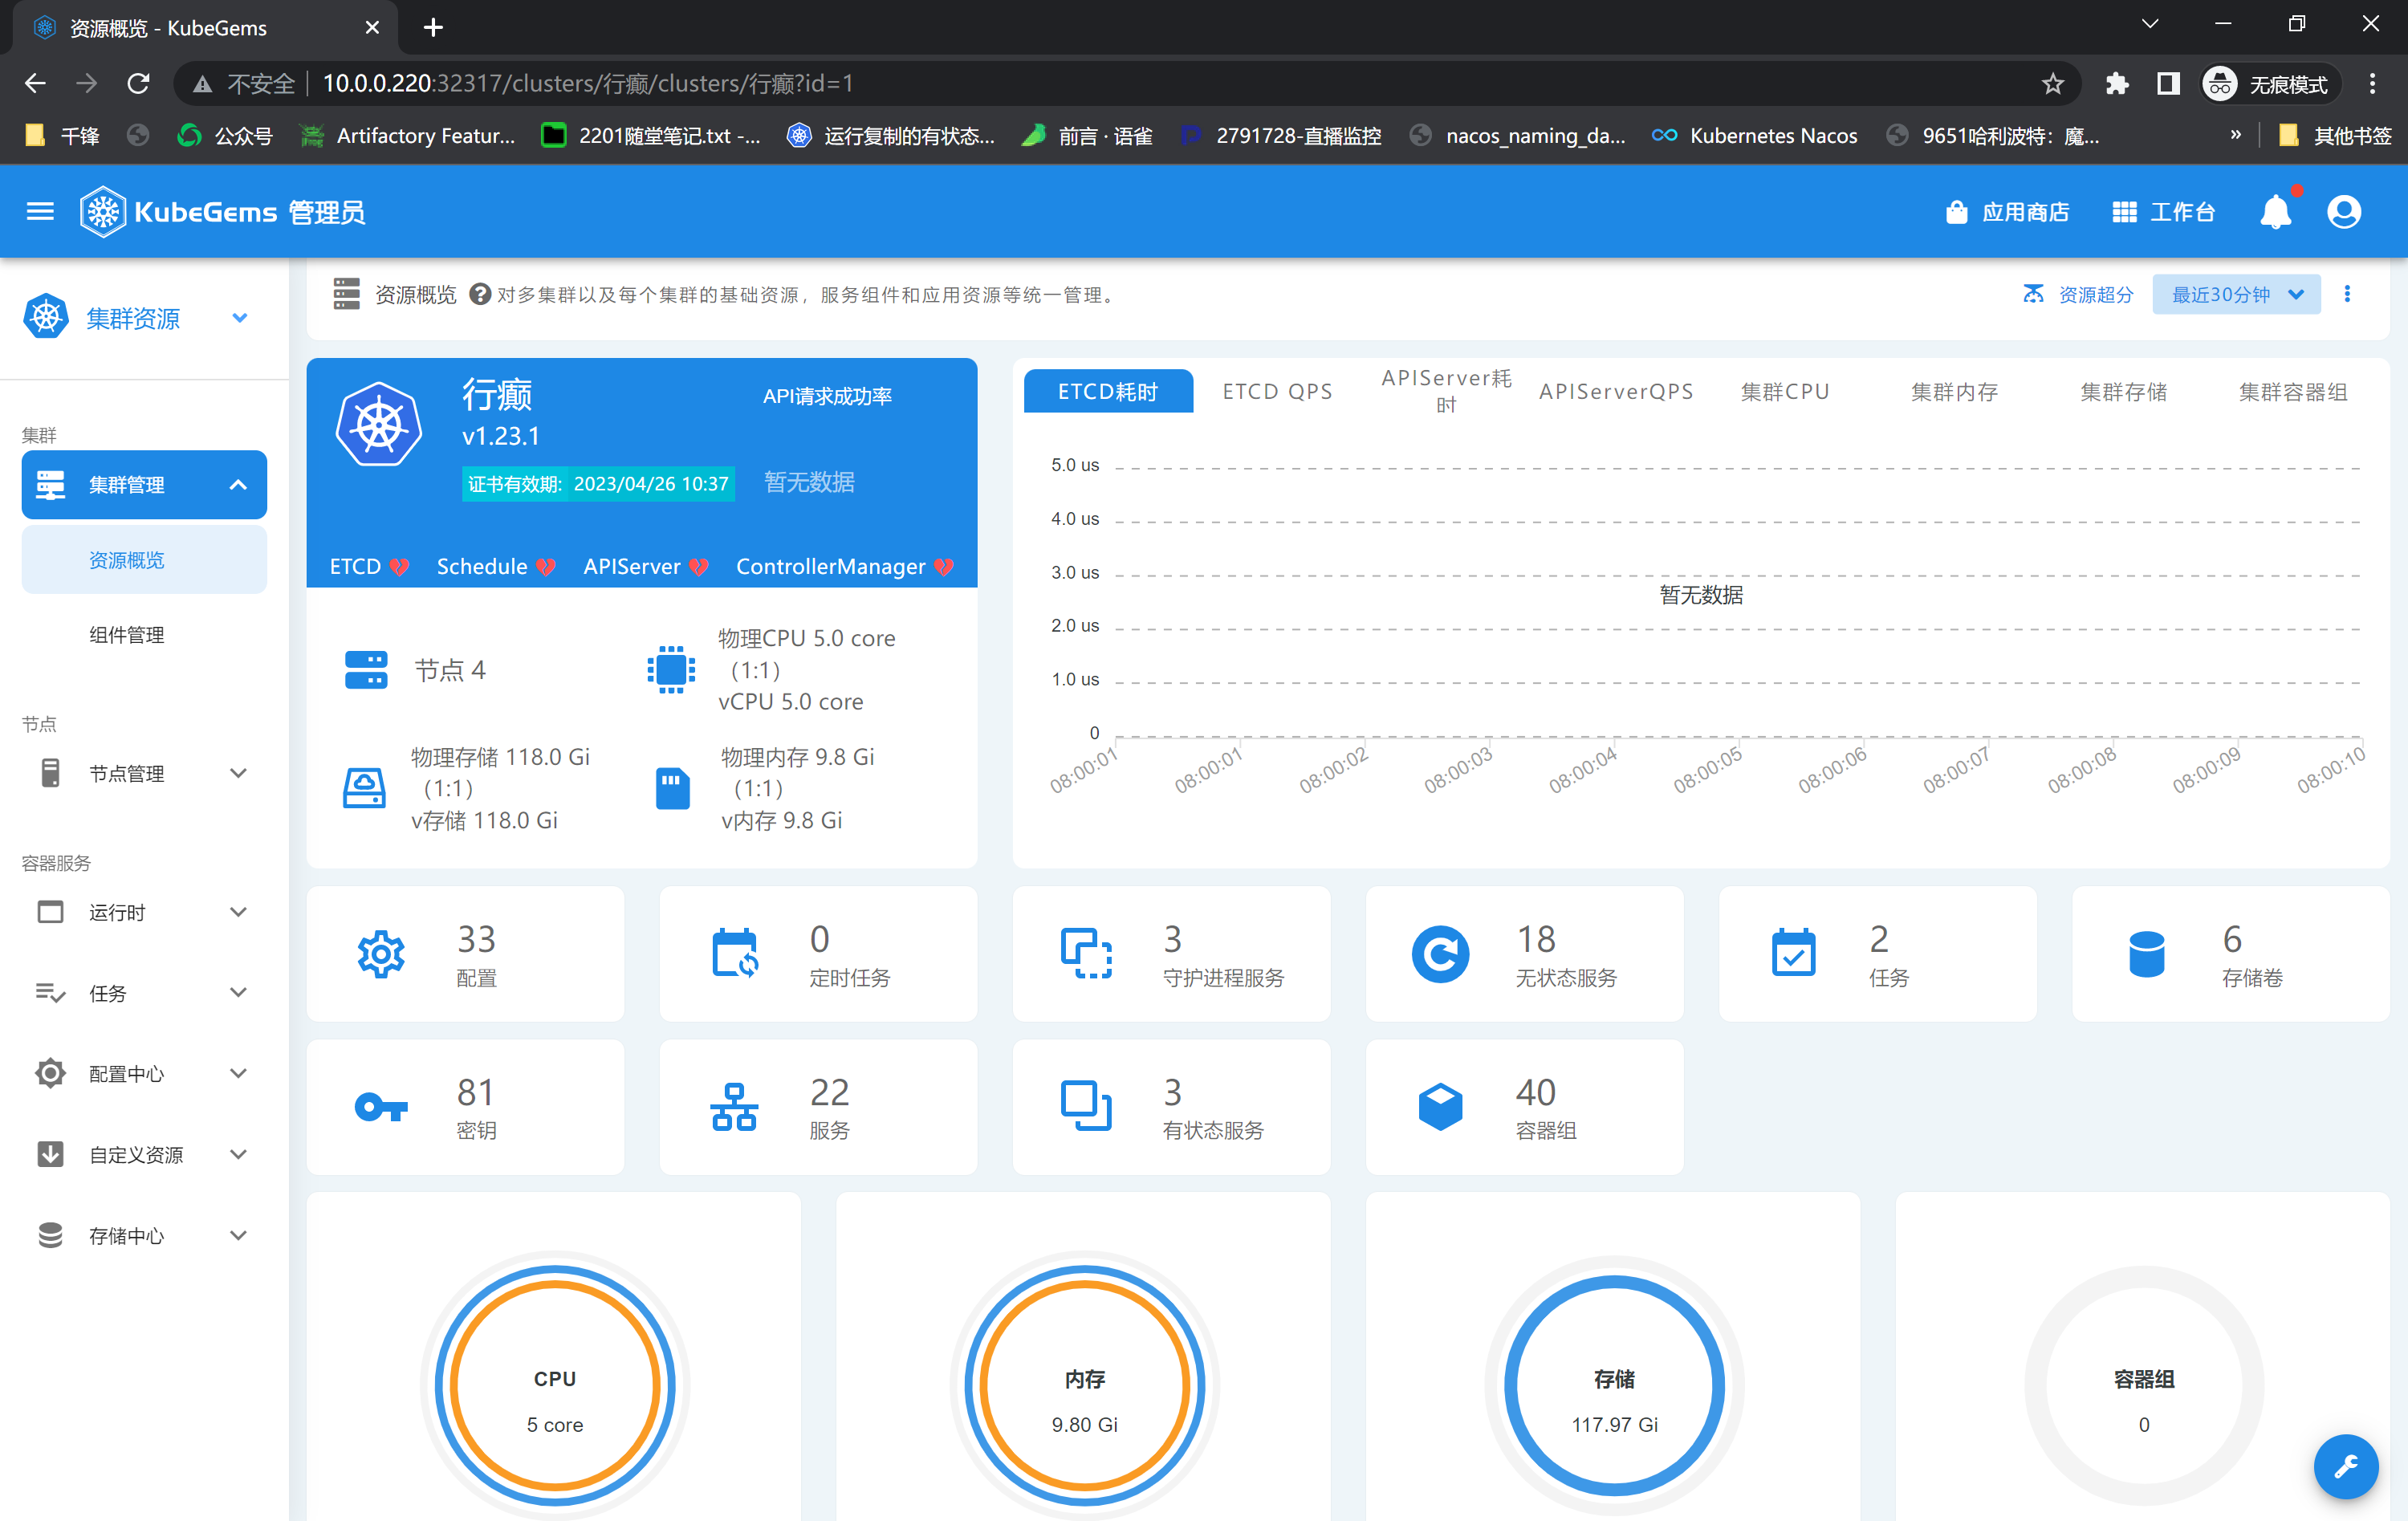Open the 有状态服务 card icon
Screen dimensions: 2408x1521
[x=1086, y=1106]
